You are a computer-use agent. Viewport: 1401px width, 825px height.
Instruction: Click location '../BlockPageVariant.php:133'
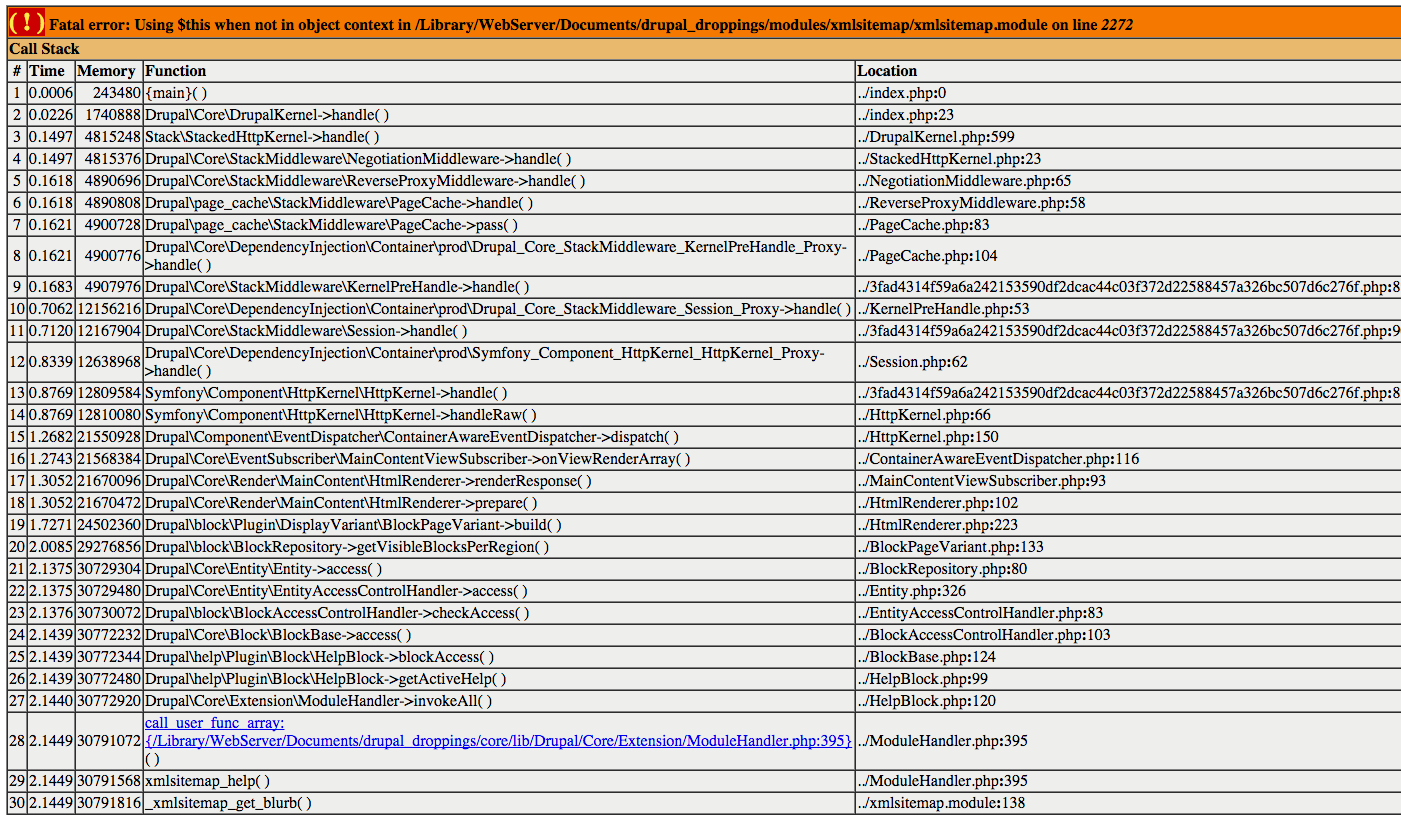[950, 547]
